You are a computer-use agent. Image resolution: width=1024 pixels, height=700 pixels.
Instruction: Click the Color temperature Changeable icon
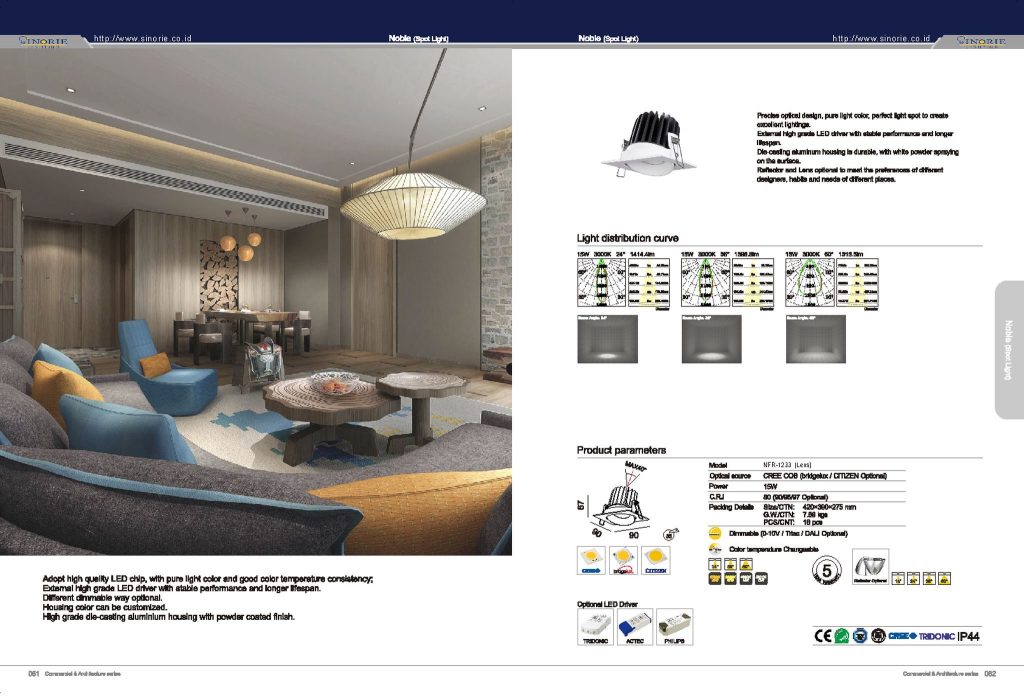(715, 549)
